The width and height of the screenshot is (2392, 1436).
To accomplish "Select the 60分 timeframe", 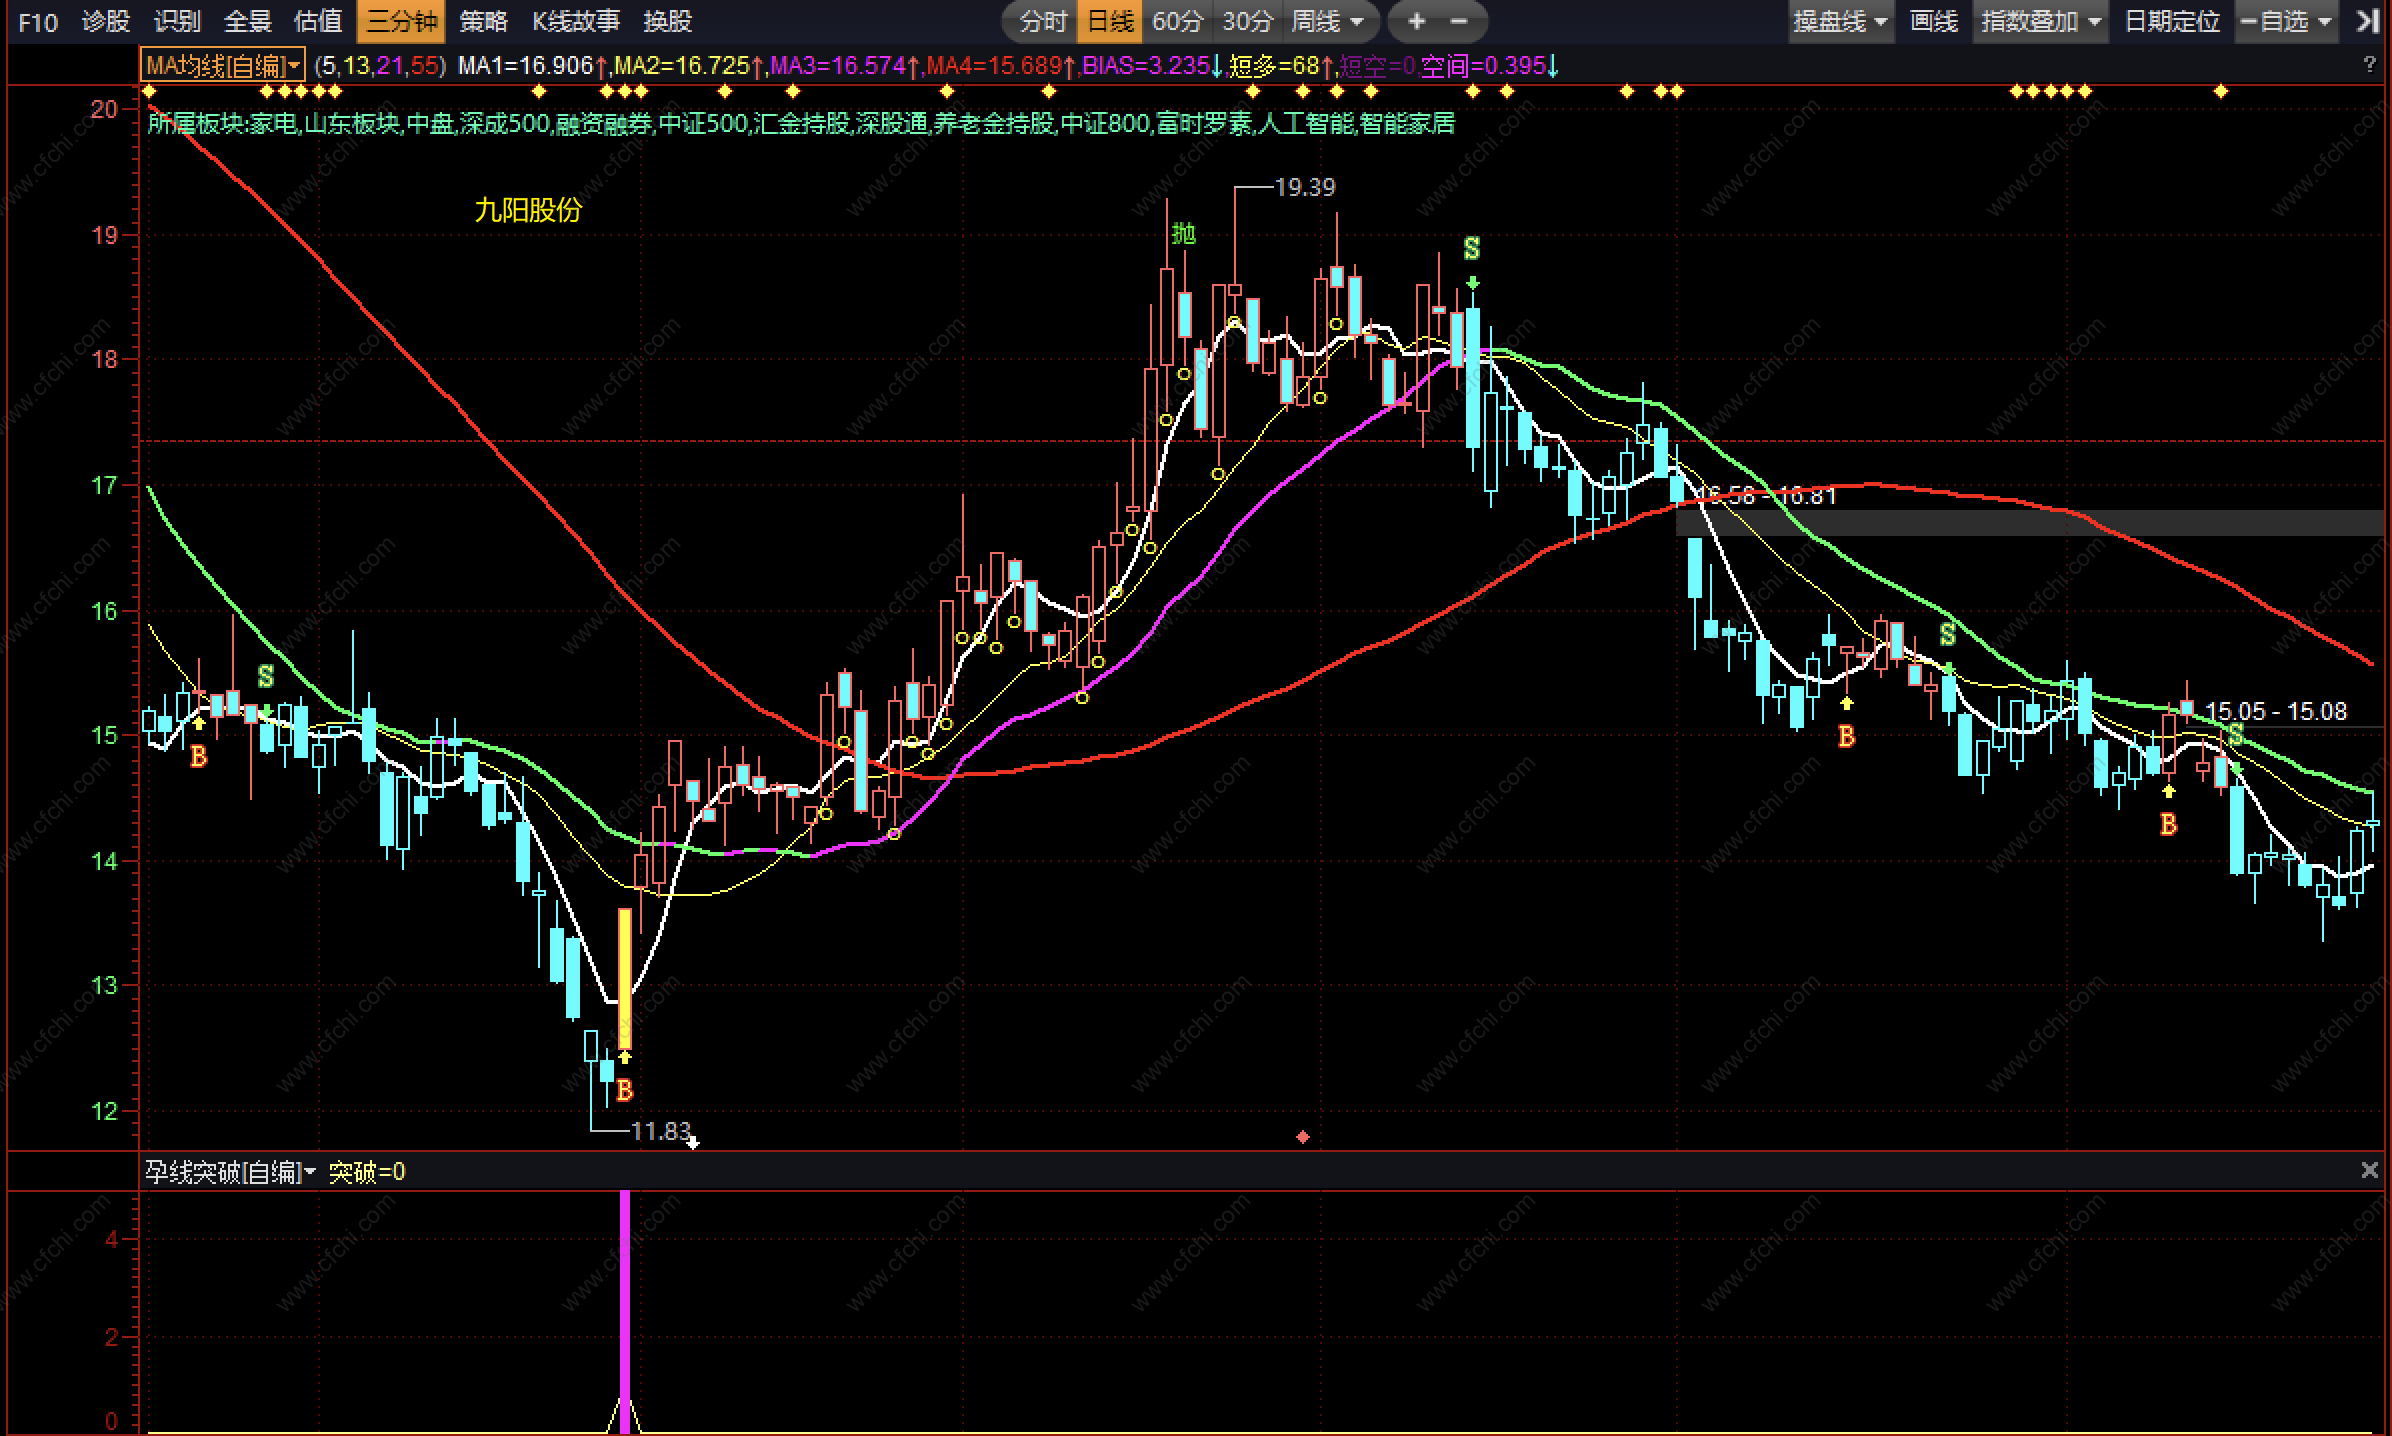I will 1177,21.
